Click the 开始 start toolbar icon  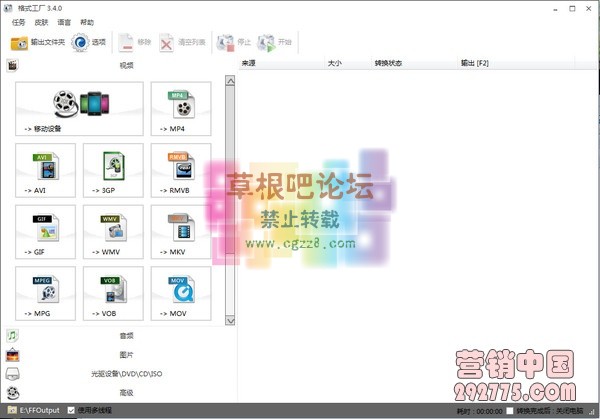[x=266, y=43]
